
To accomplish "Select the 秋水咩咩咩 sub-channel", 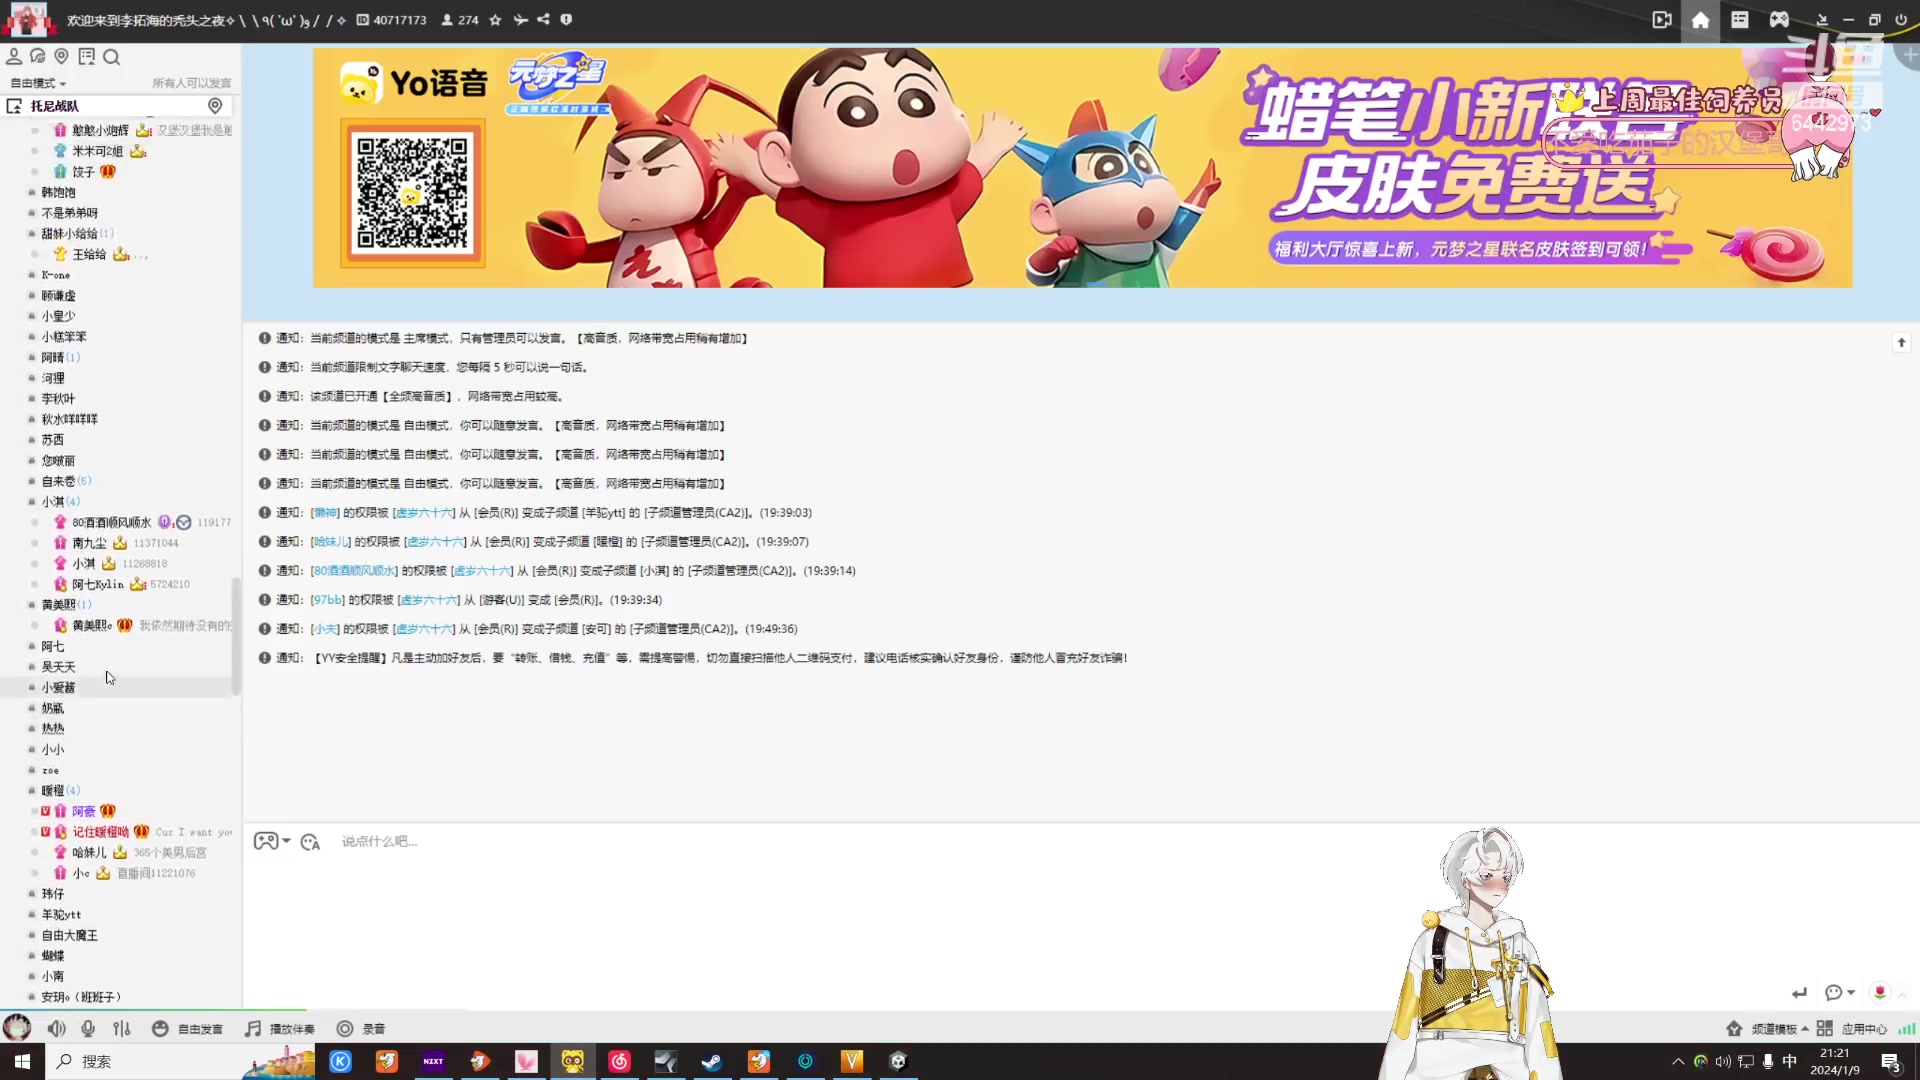I will 70,420.
